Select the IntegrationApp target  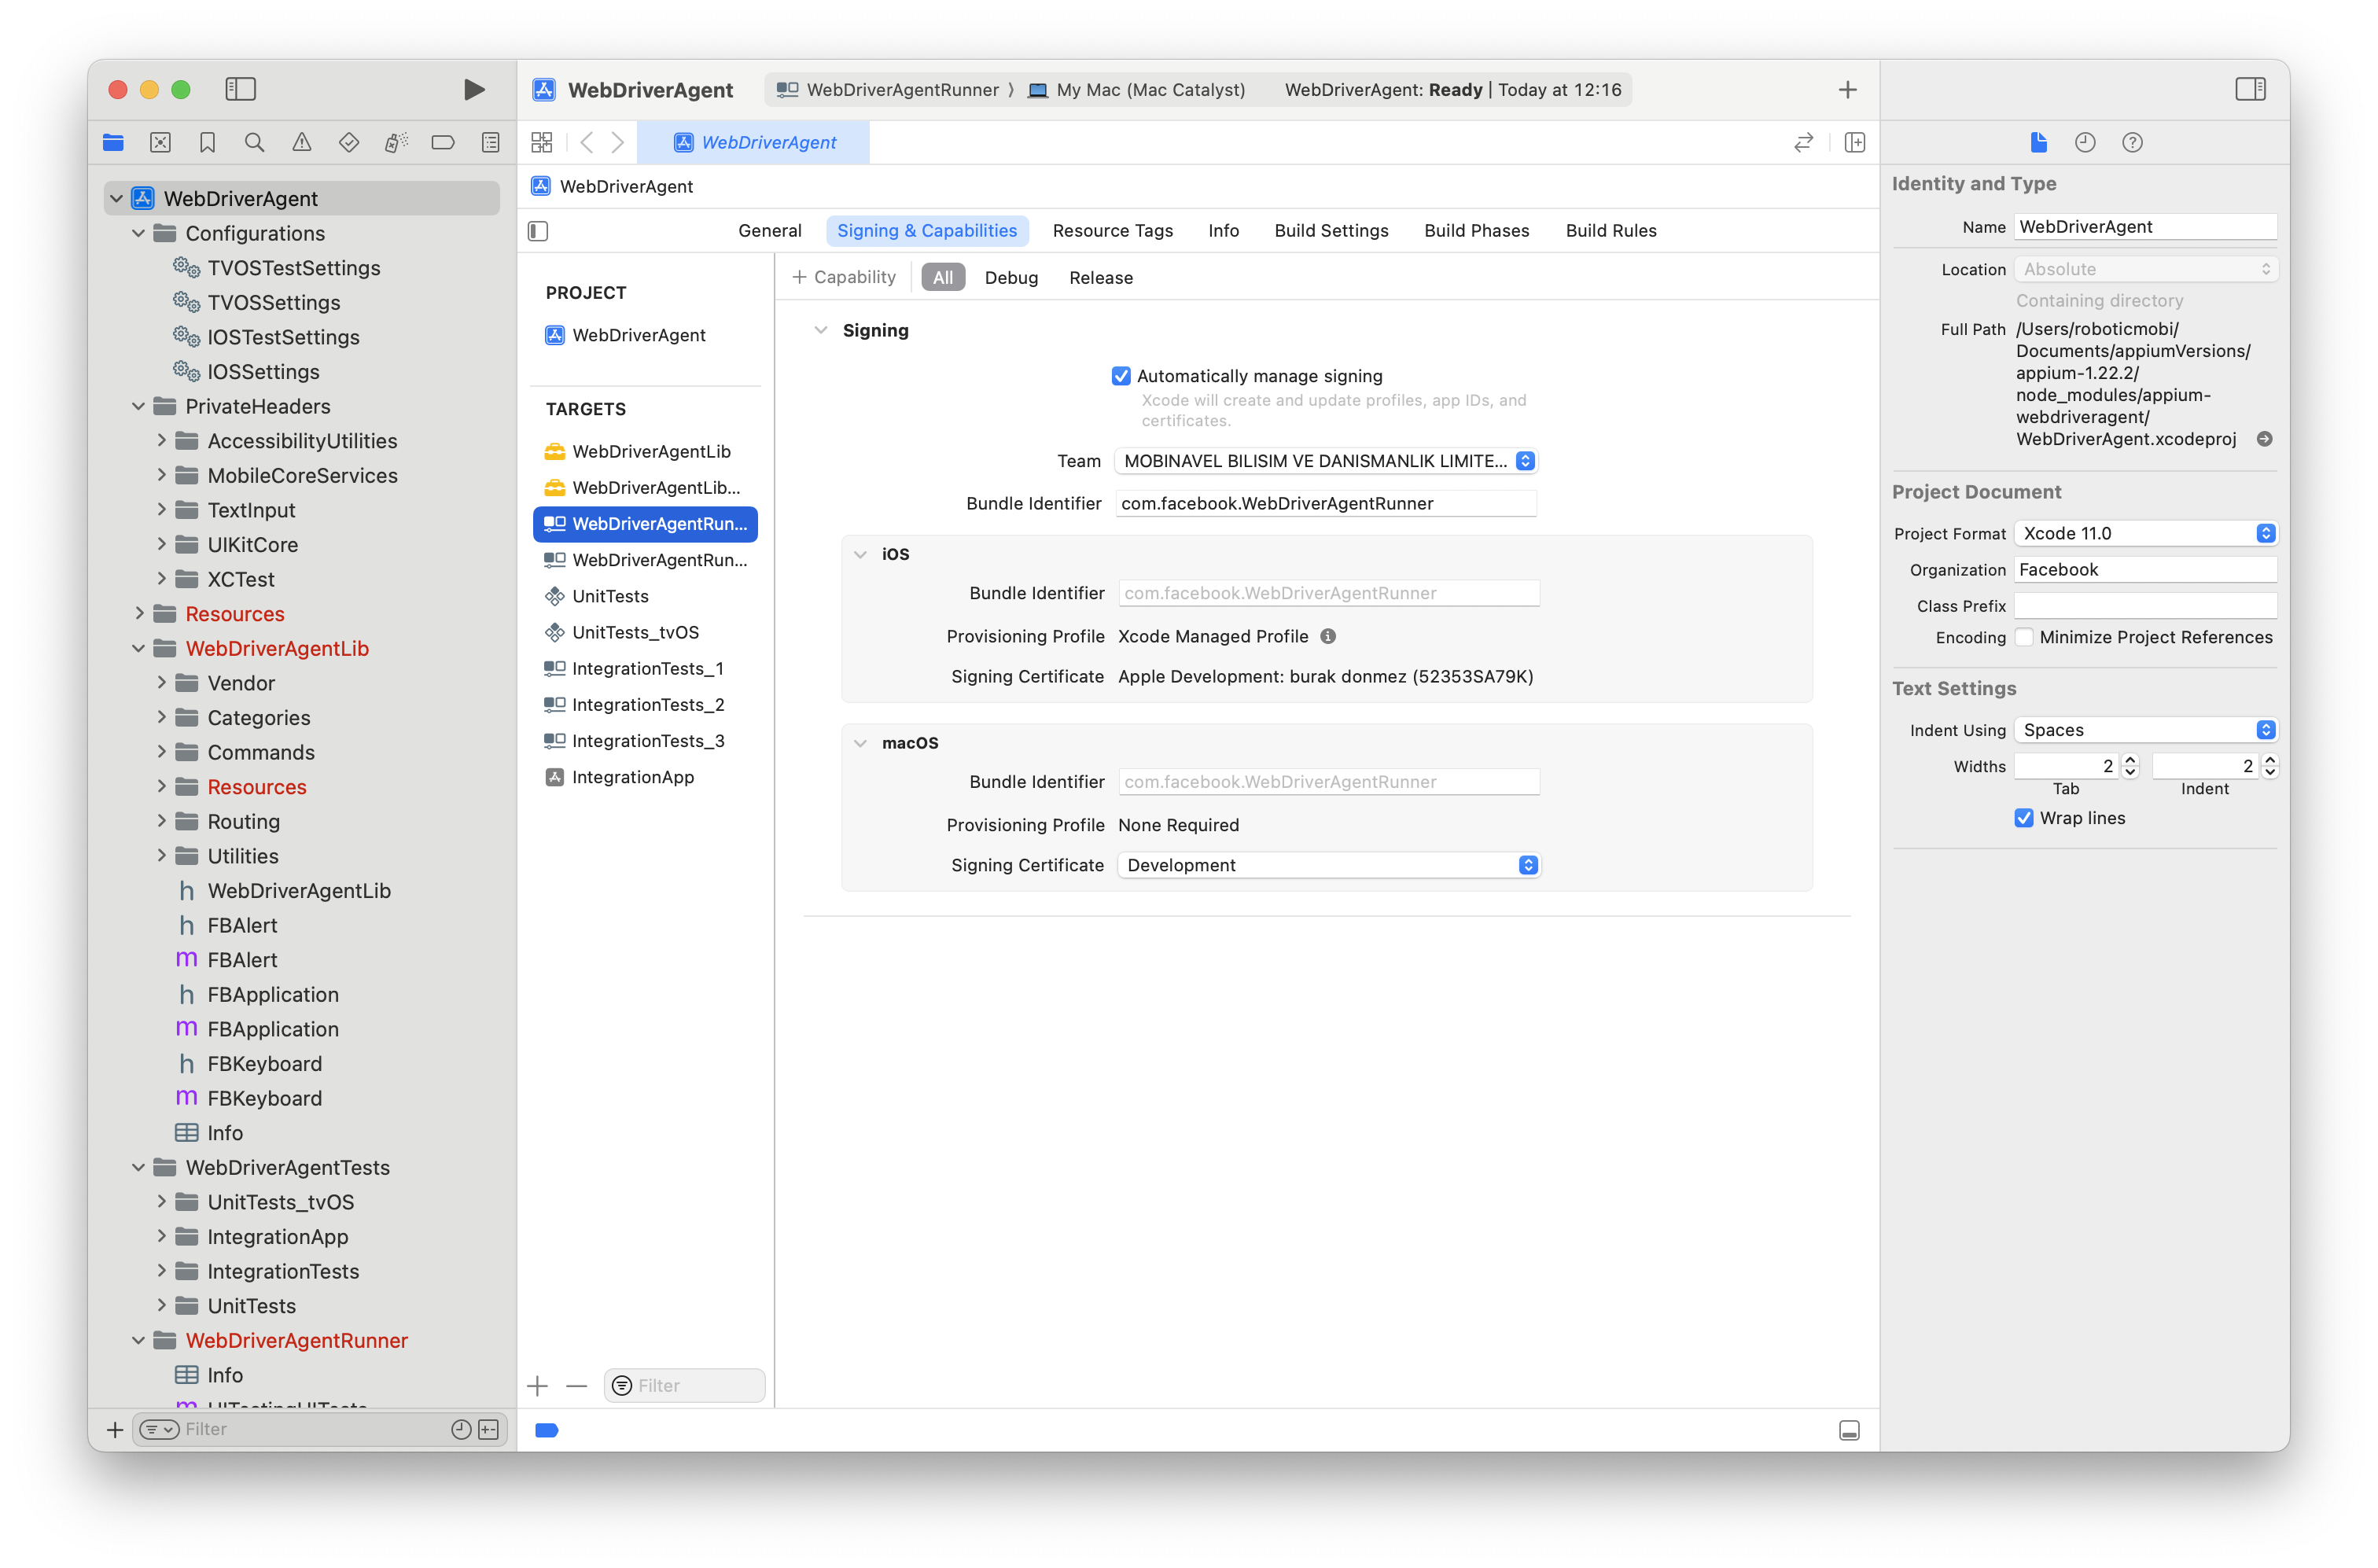tap(645, 777)
